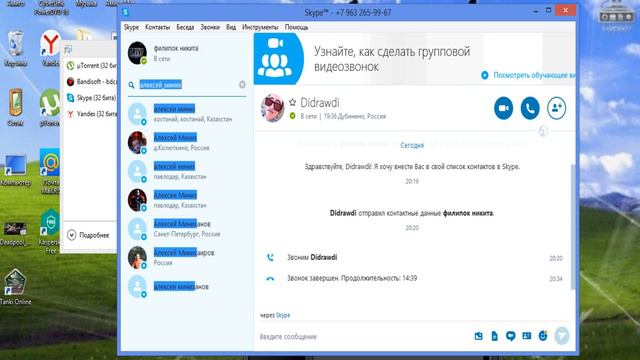The height and width of the screenshot is (360, 640).
Task: Open the через Skype link
Action: point(283,315)
